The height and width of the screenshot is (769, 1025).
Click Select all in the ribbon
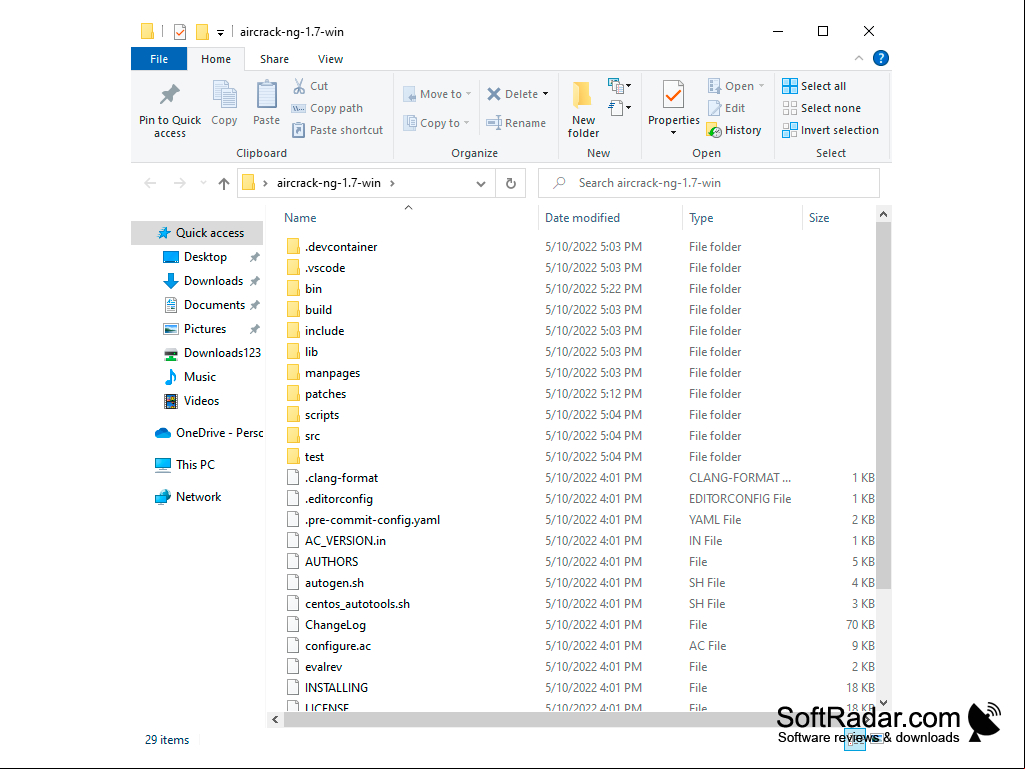[815, 86]
